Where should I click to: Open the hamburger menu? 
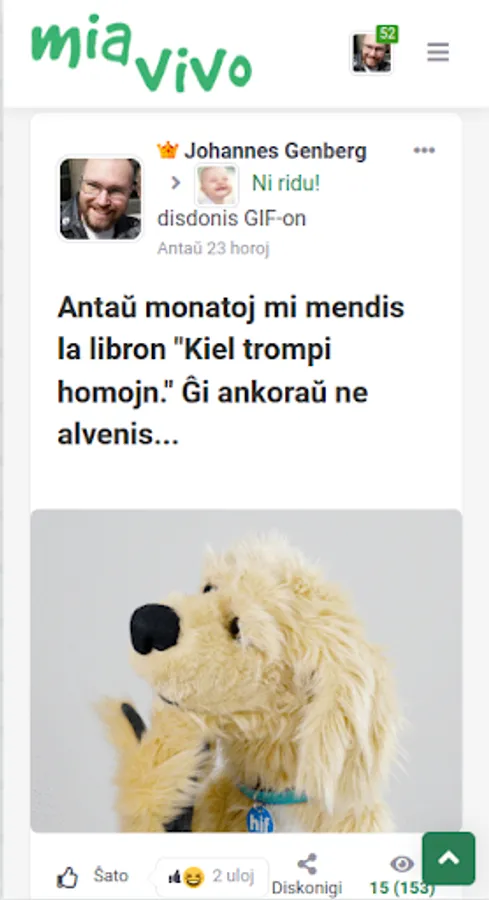tap(438, 53)
